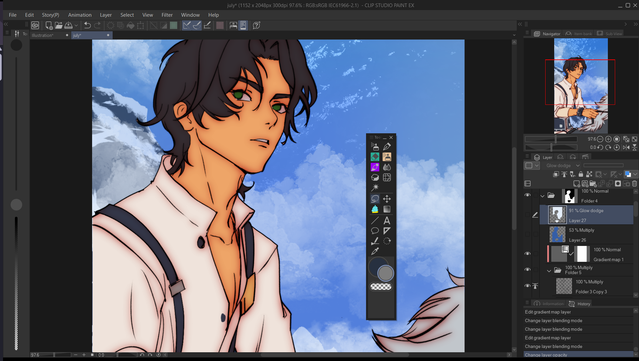Open the Edit menu
639x361 pixels.
pos(29,15)
